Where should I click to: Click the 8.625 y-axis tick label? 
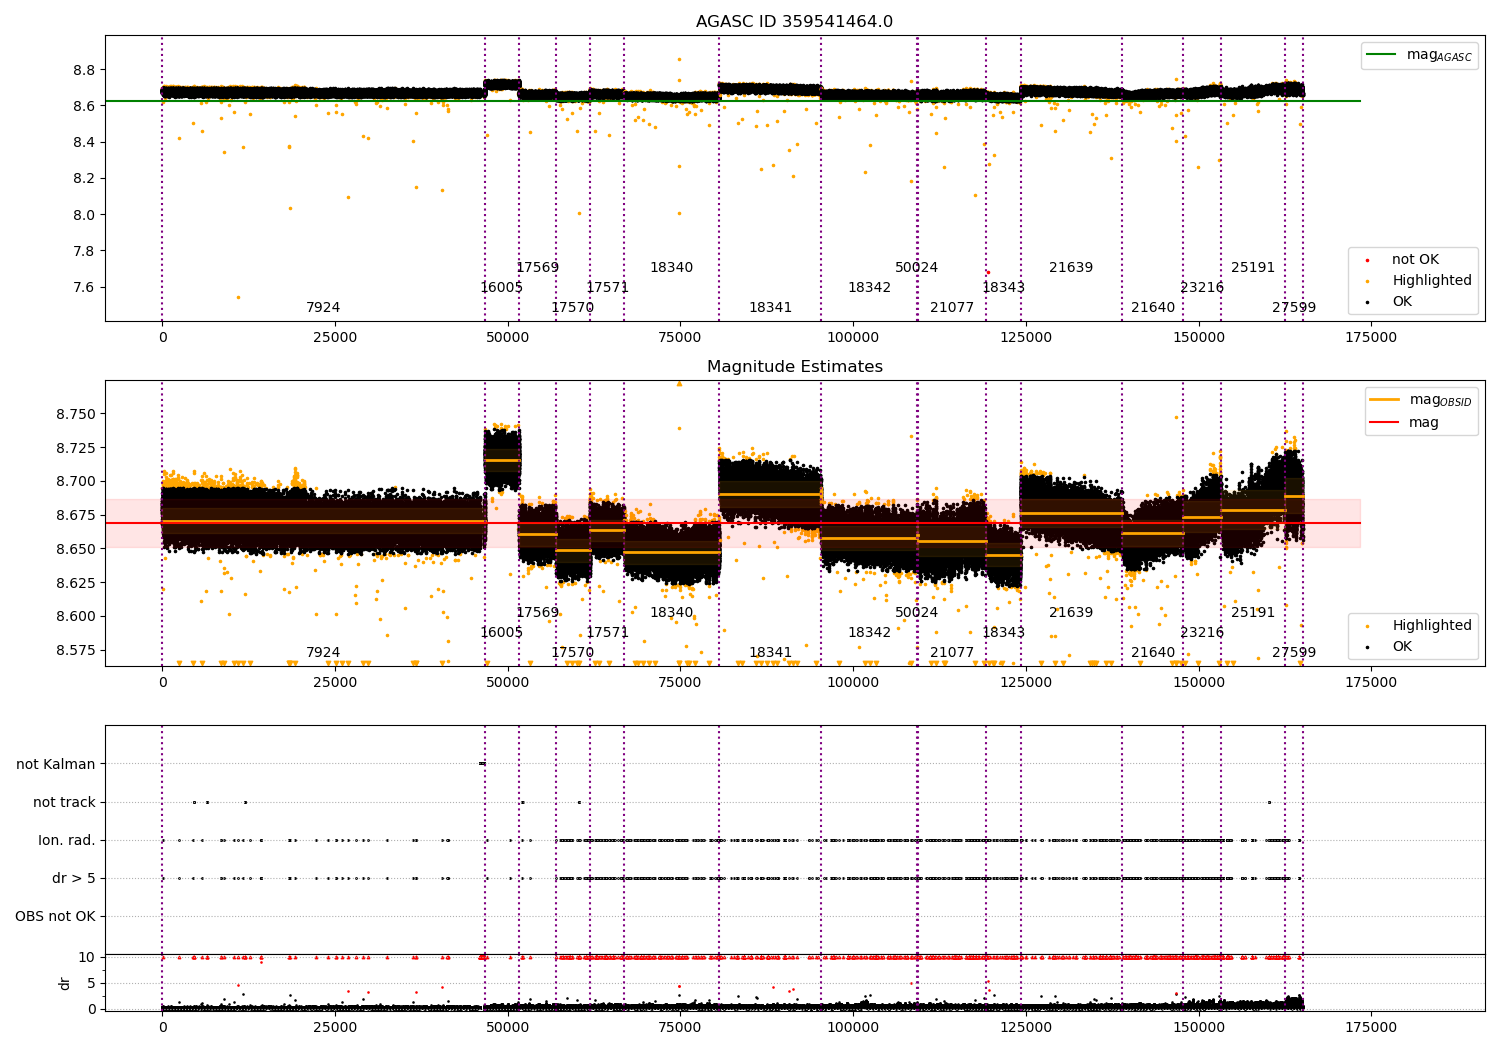coord(76,583)
